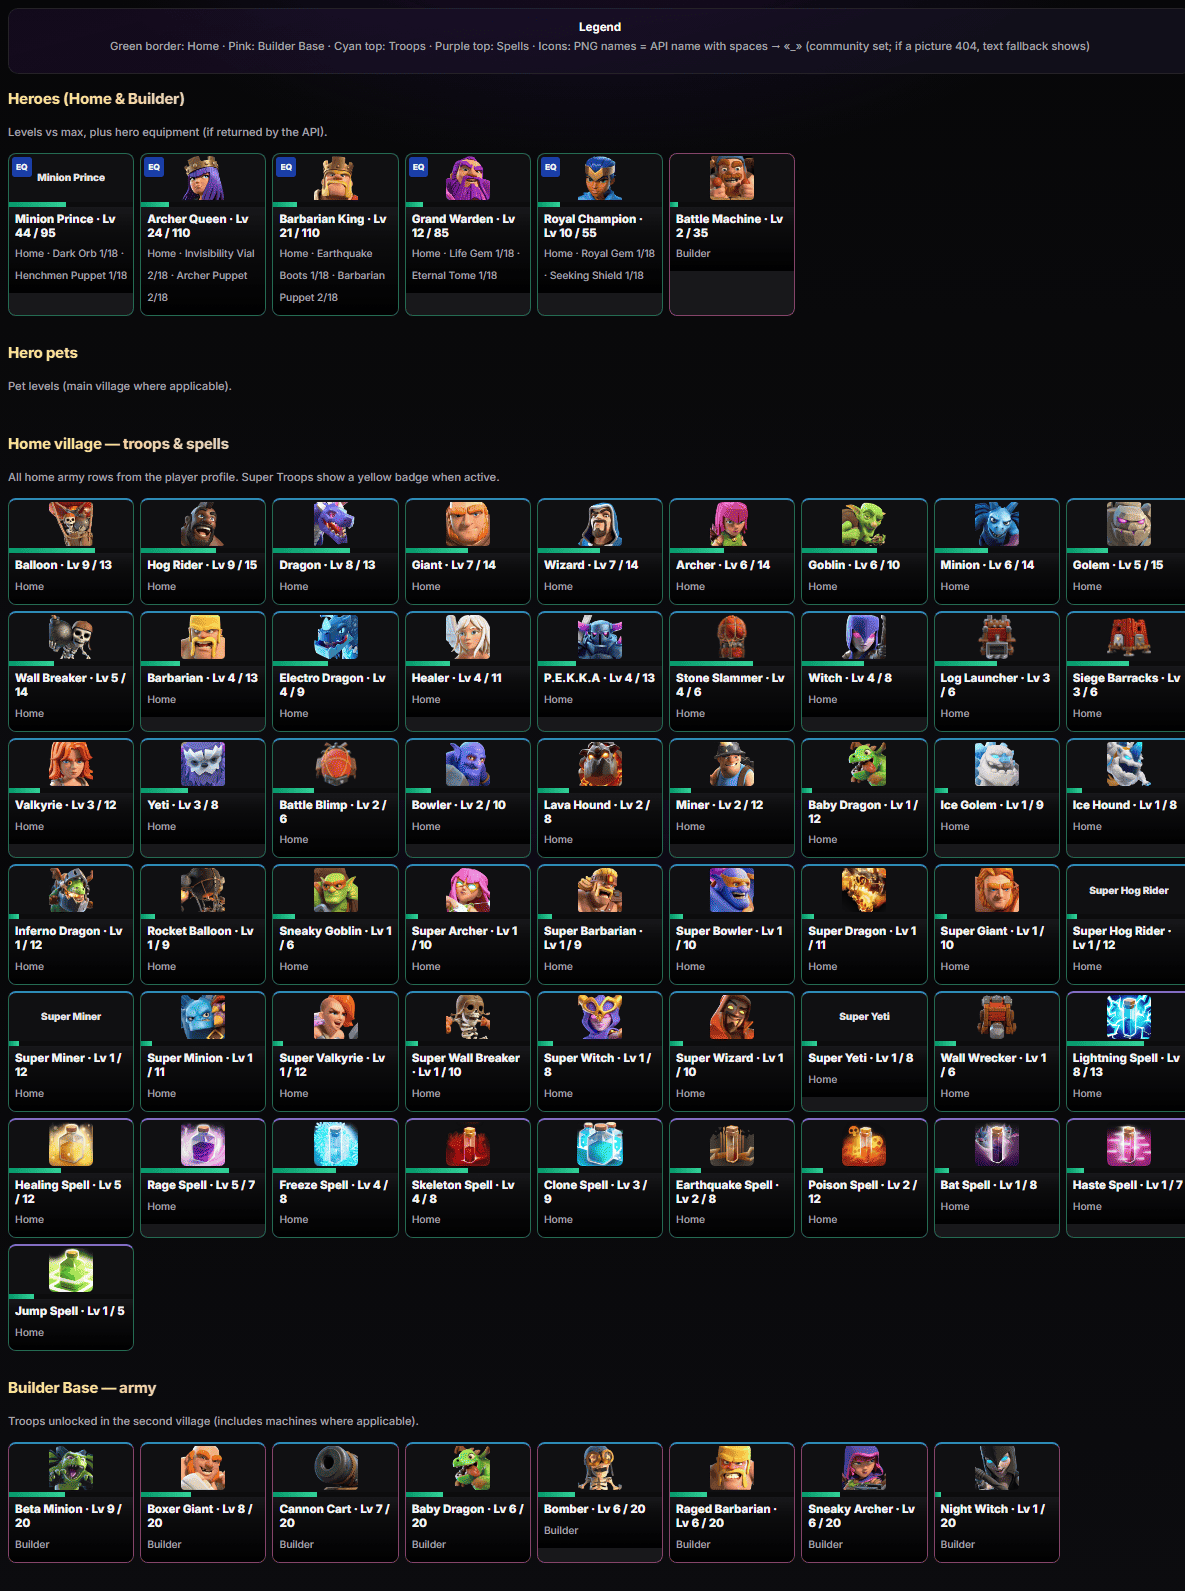Click the Royal Champion hero portrait
Image resolution: width=1185 pixels, height=1591 pixels.
pos(600,178)
